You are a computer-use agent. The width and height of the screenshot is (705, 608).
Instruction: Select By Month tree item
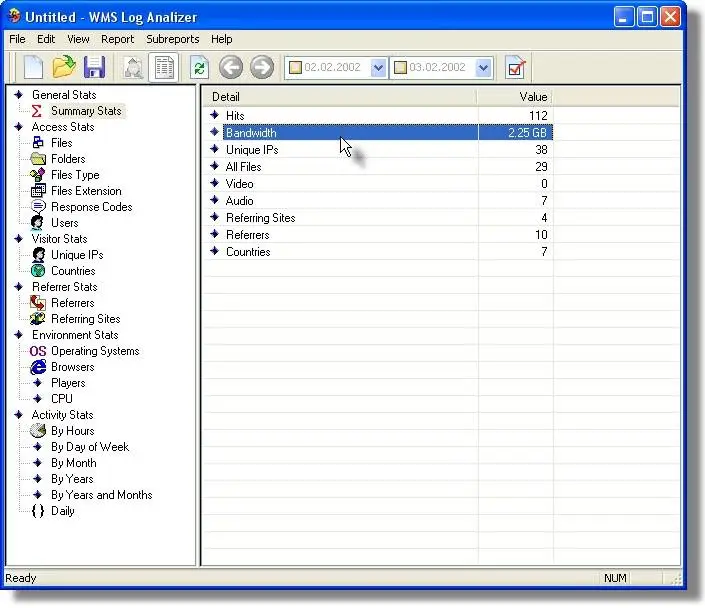tap(74, 463)
